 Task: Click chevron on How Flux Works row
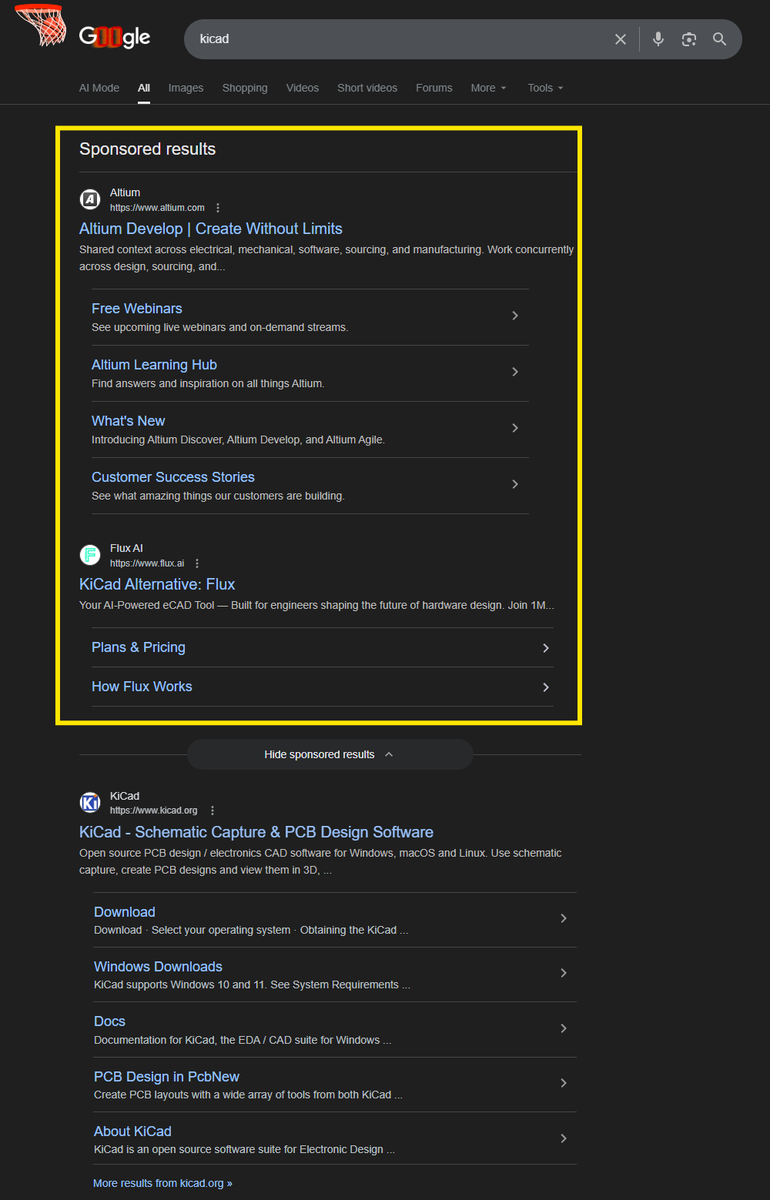(x=546, y=687)
